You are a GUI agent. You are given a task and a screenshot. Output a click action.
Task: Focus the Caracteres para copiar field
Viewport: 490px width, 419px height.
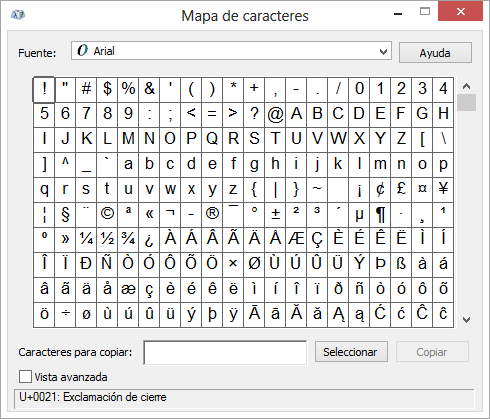click(225, 352)
